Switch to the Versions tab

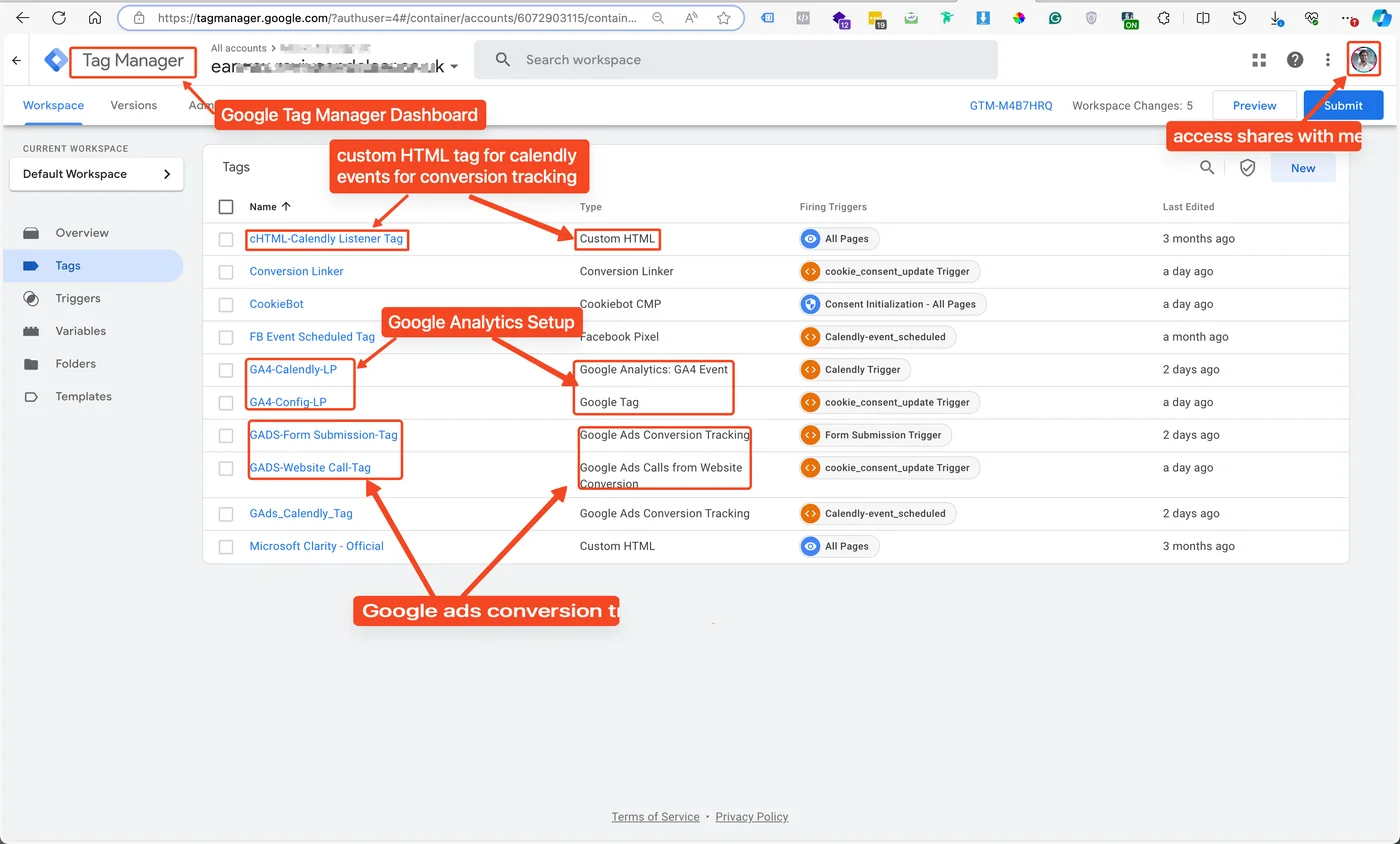click(133, 105)
